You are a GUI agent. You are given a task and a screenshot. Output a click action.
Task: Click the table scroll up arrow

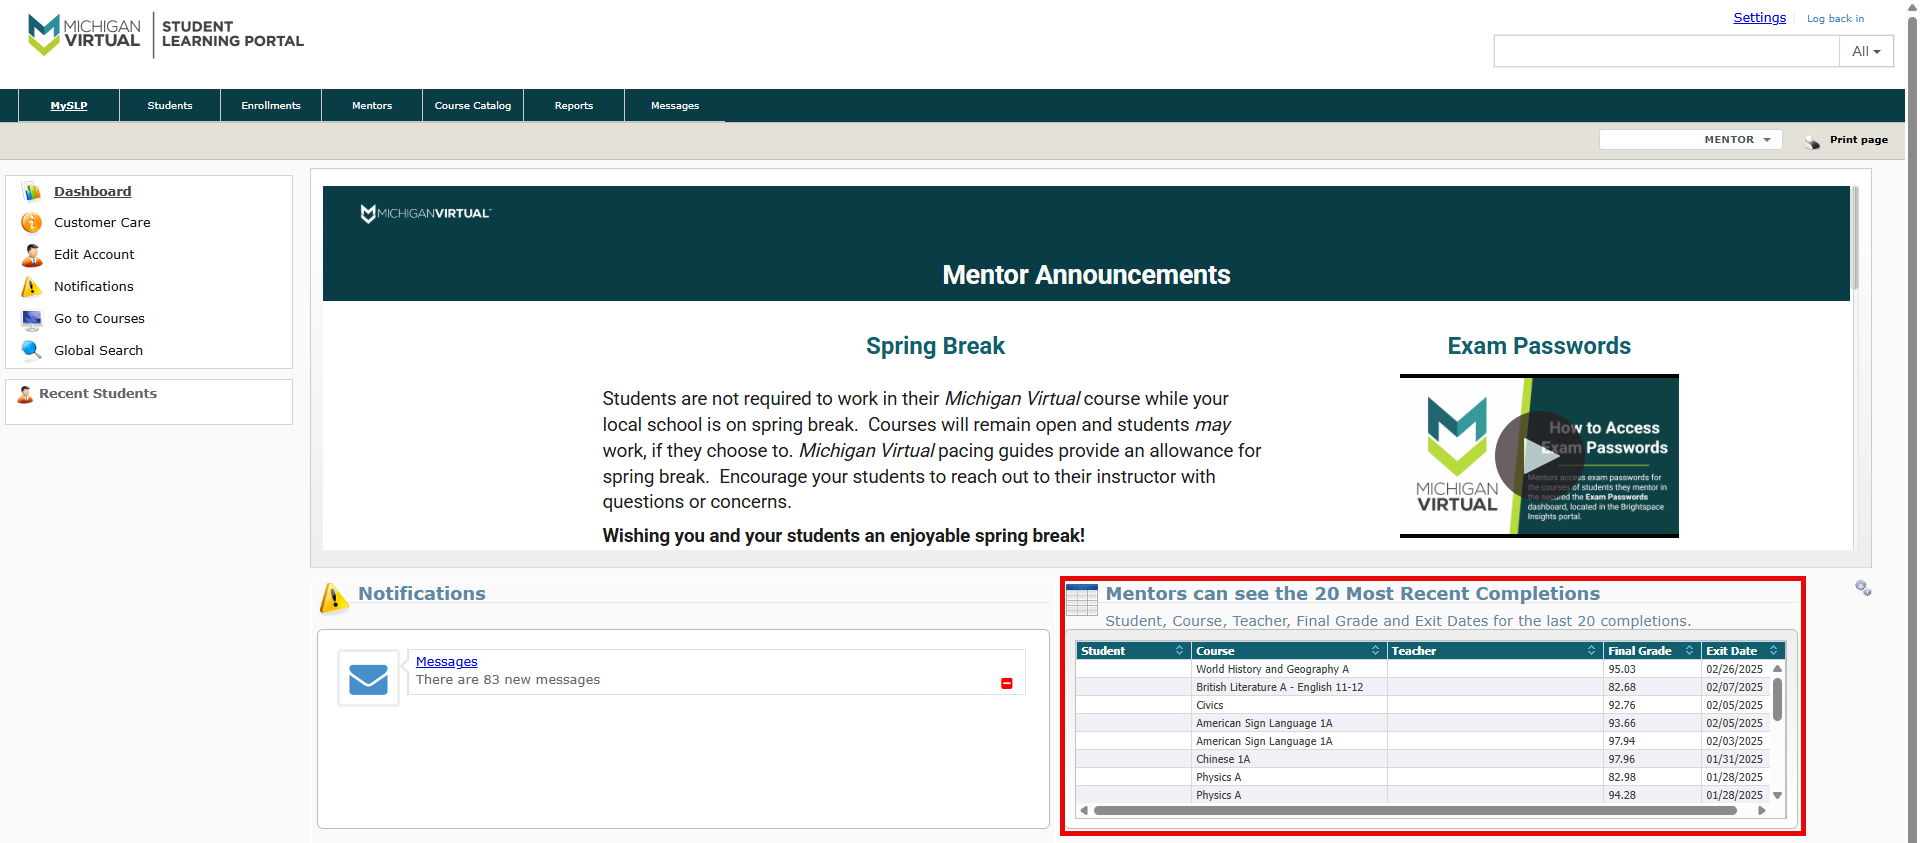[1777, 668]
